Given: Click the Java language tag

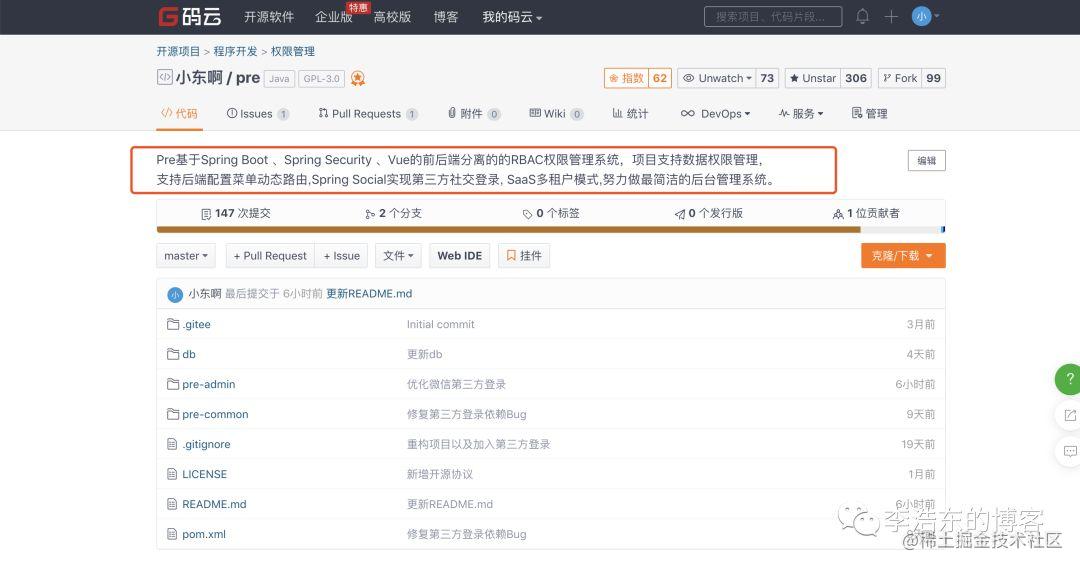Looking at the screenshot, I should (x=279, y=78).
